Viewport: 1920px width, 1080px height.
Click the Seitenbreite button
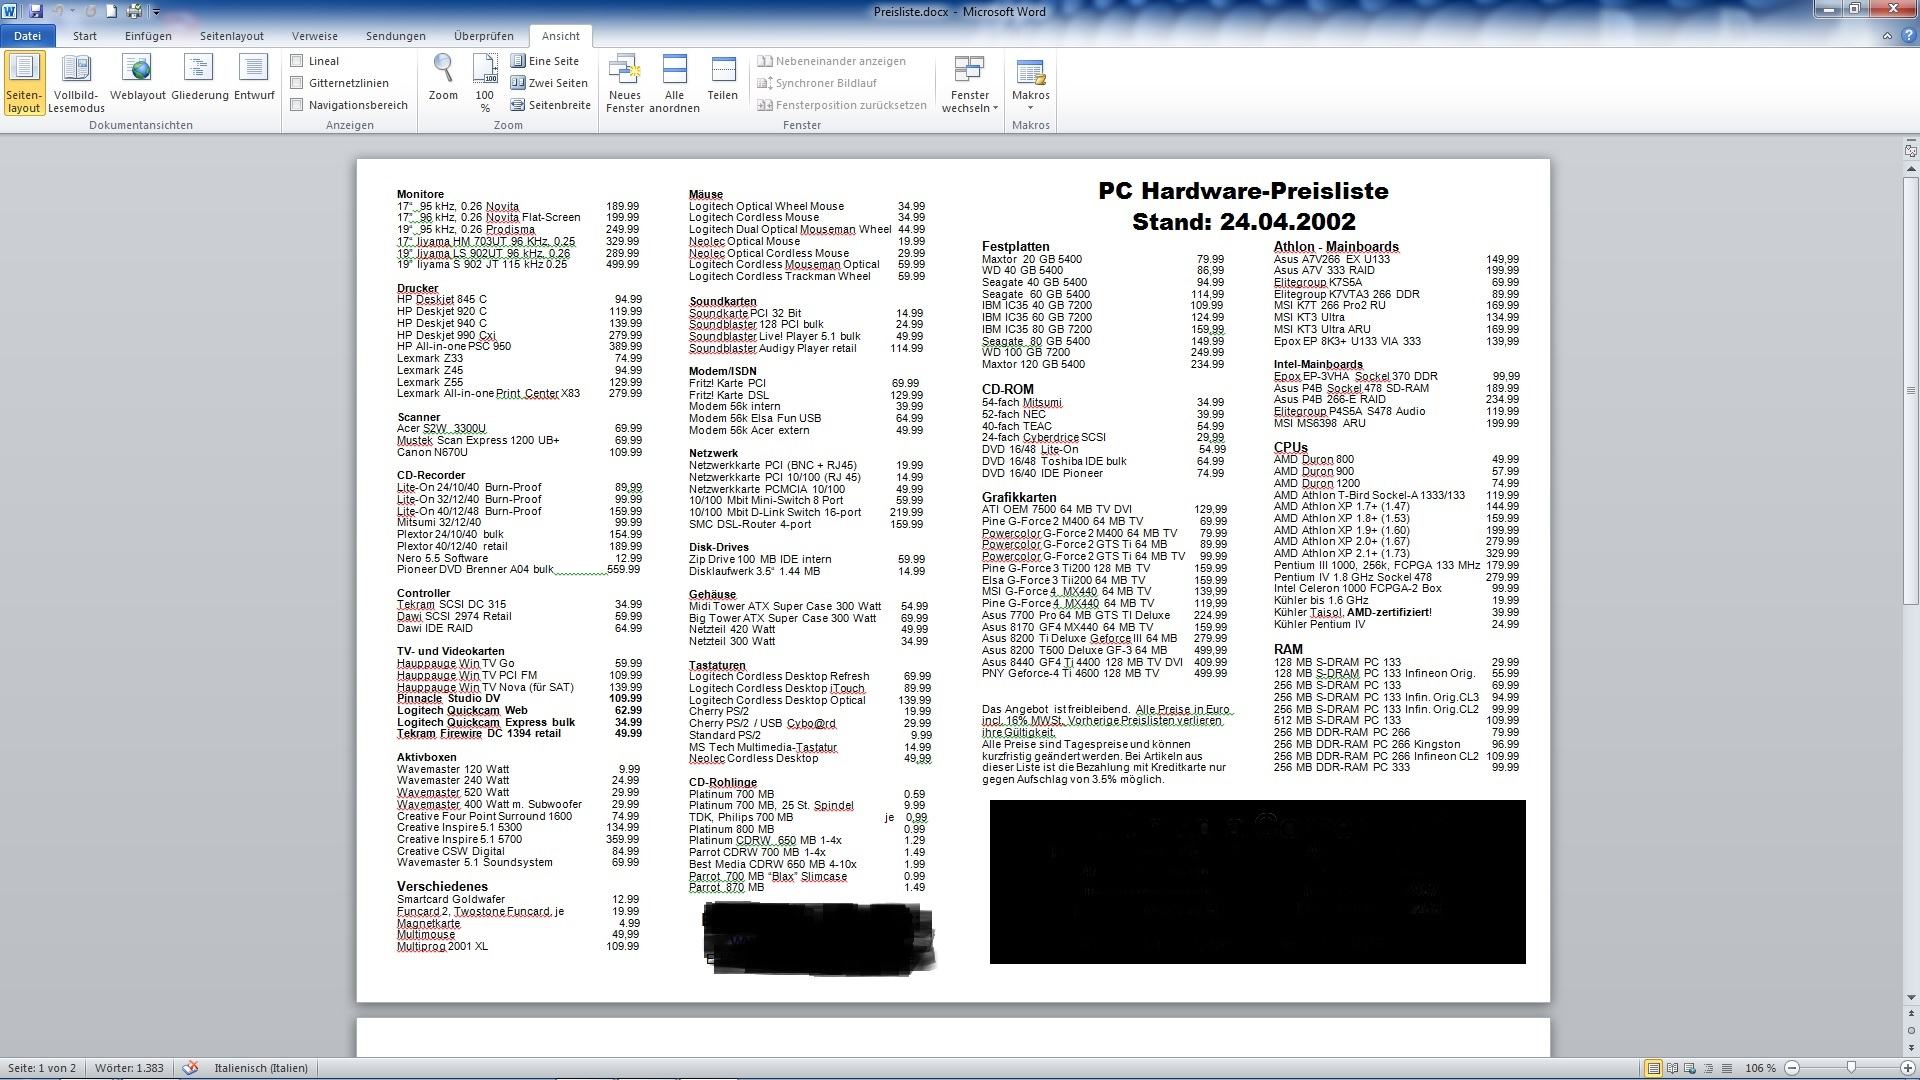pos(550,105)
